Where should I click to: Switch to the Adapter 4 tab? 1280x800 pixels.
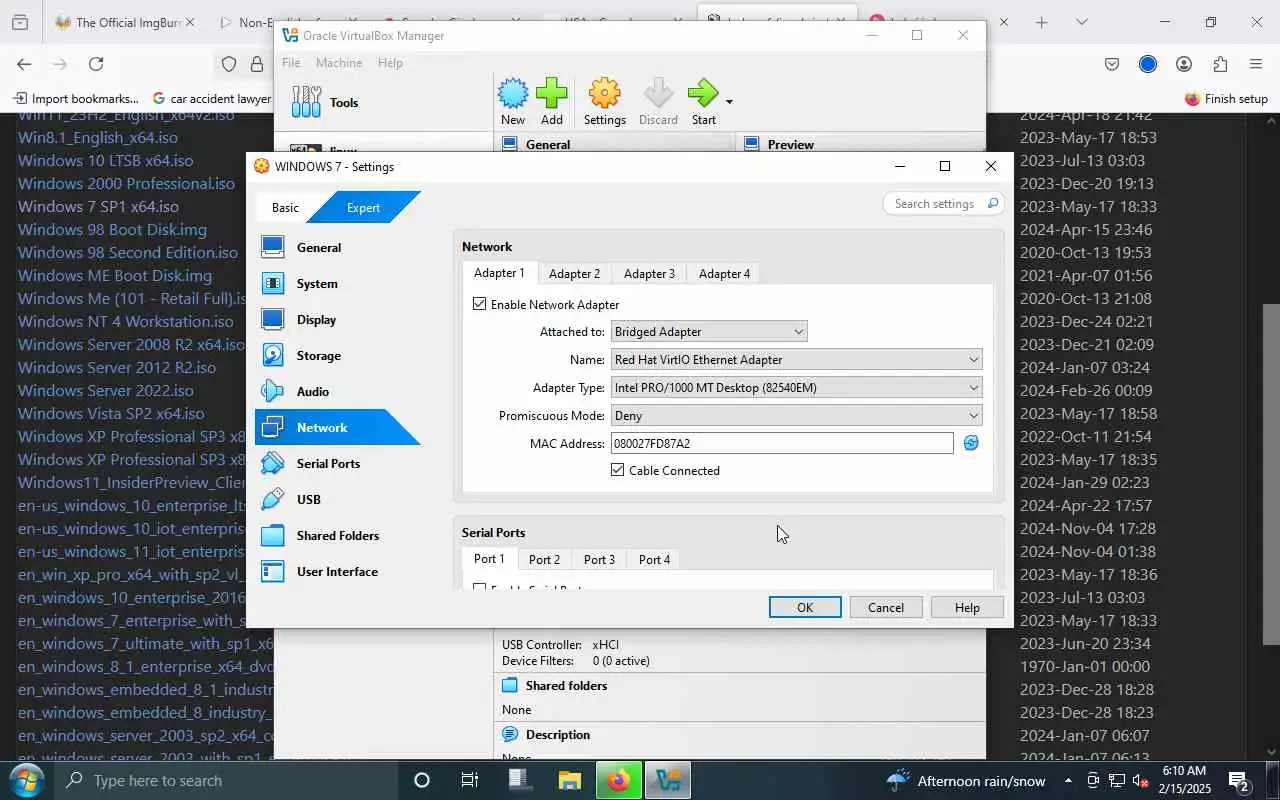724,274
